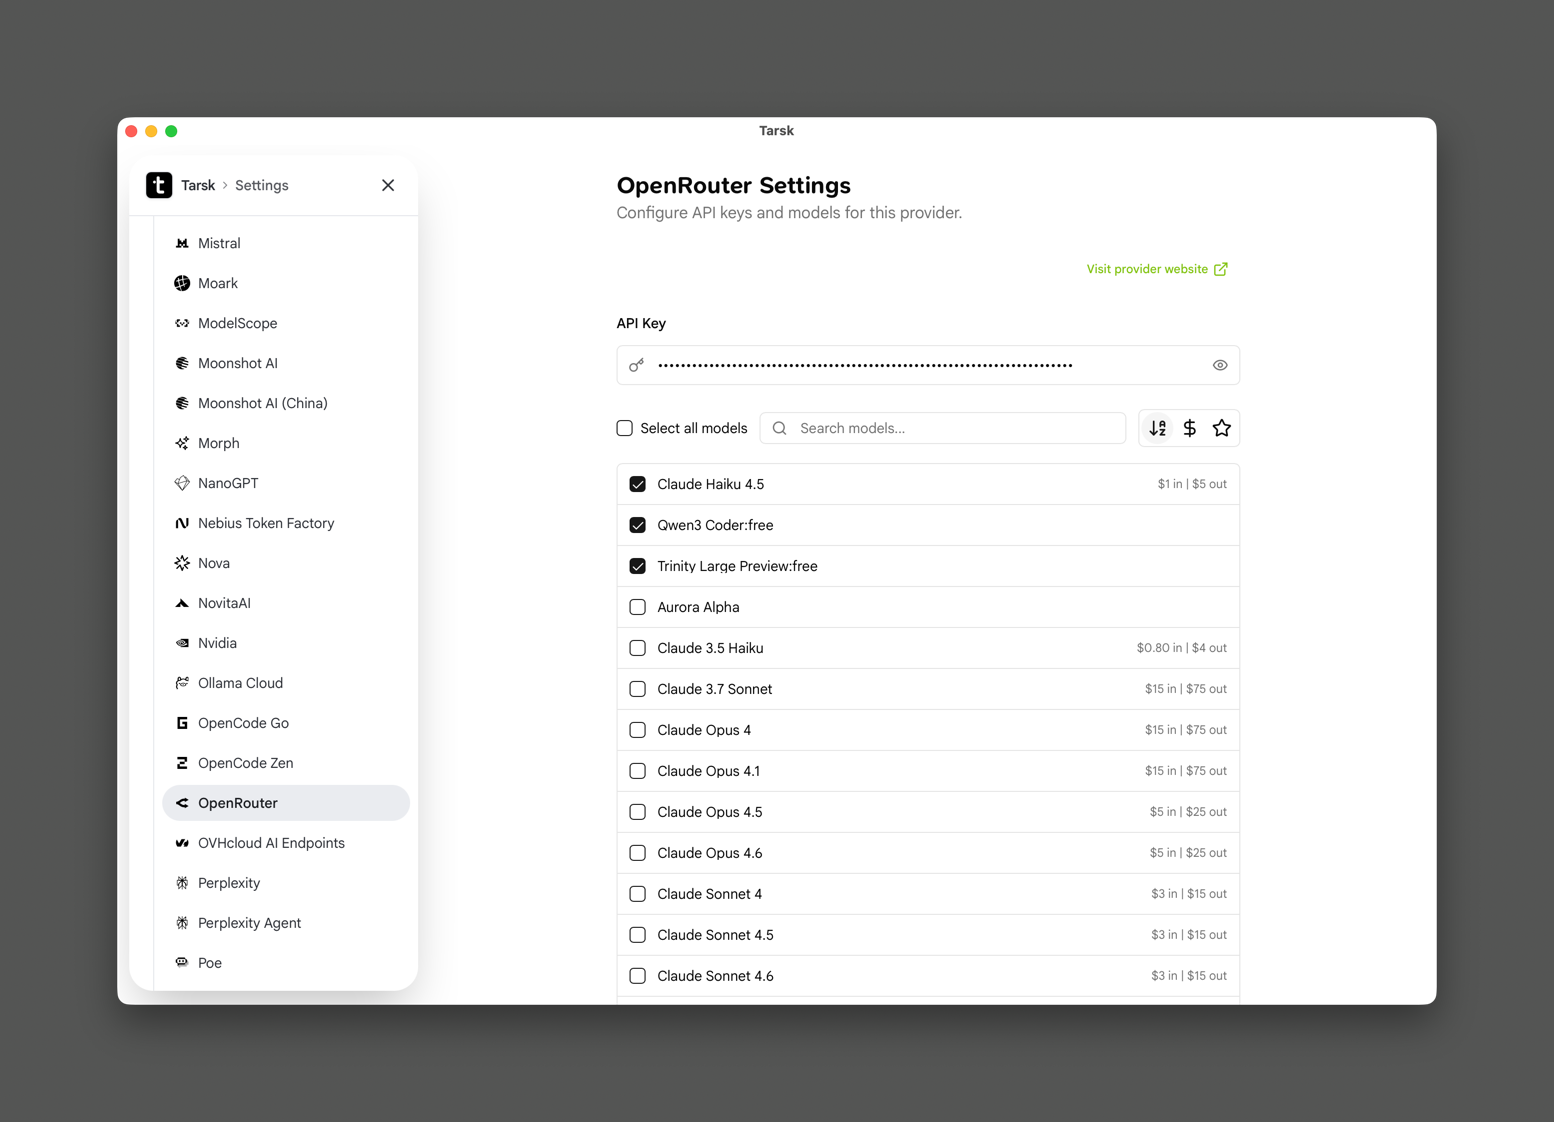Click the key icon in API field
Viewport: 1554px width, 1122px height.
[x=637, y=365]
